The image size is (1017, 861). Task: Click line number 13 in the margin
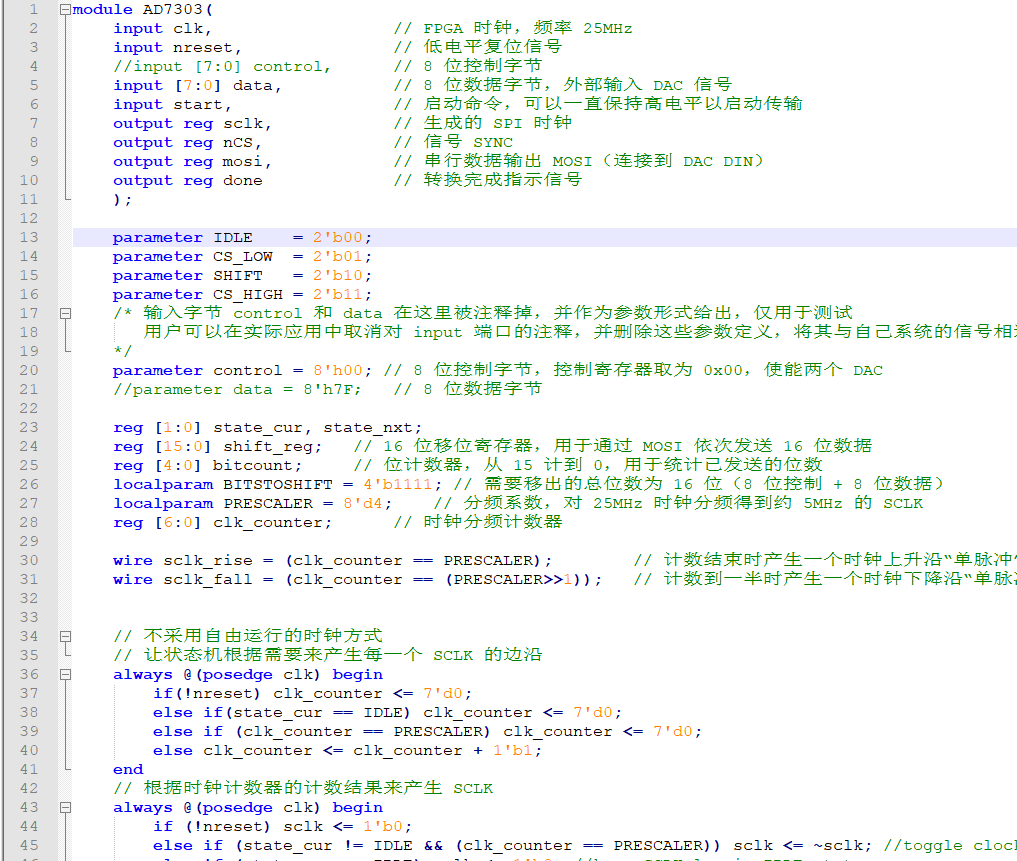tap(29, 237)
